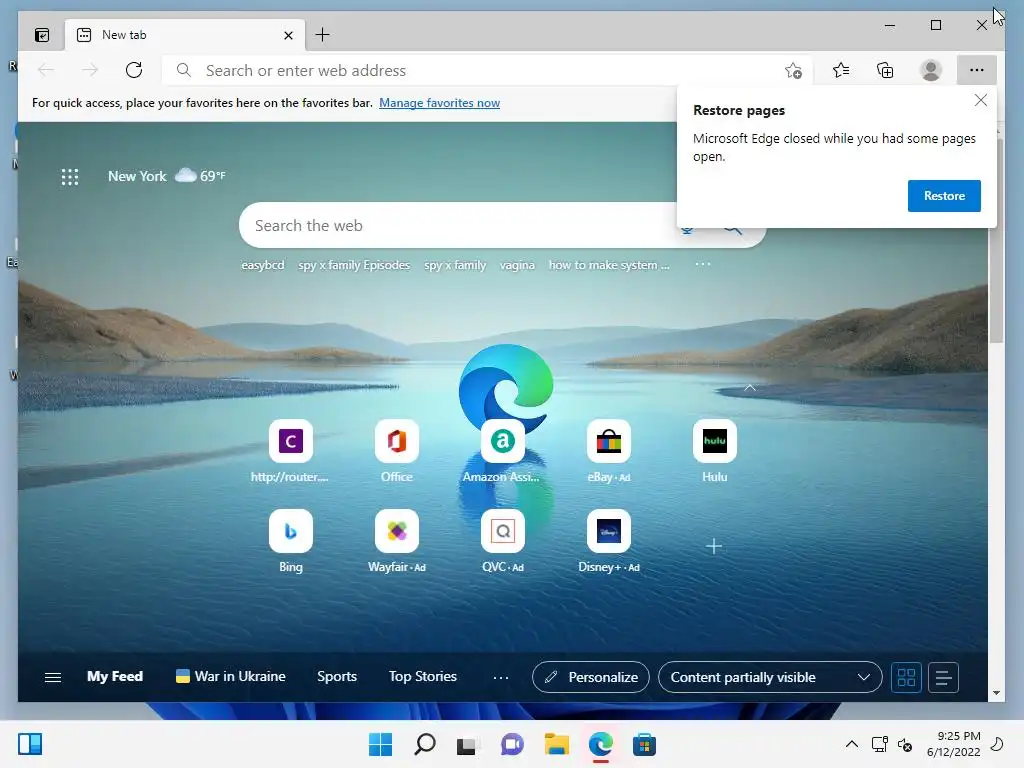Close the New tab tab
1024x768 pixels.
pos(288,35)
